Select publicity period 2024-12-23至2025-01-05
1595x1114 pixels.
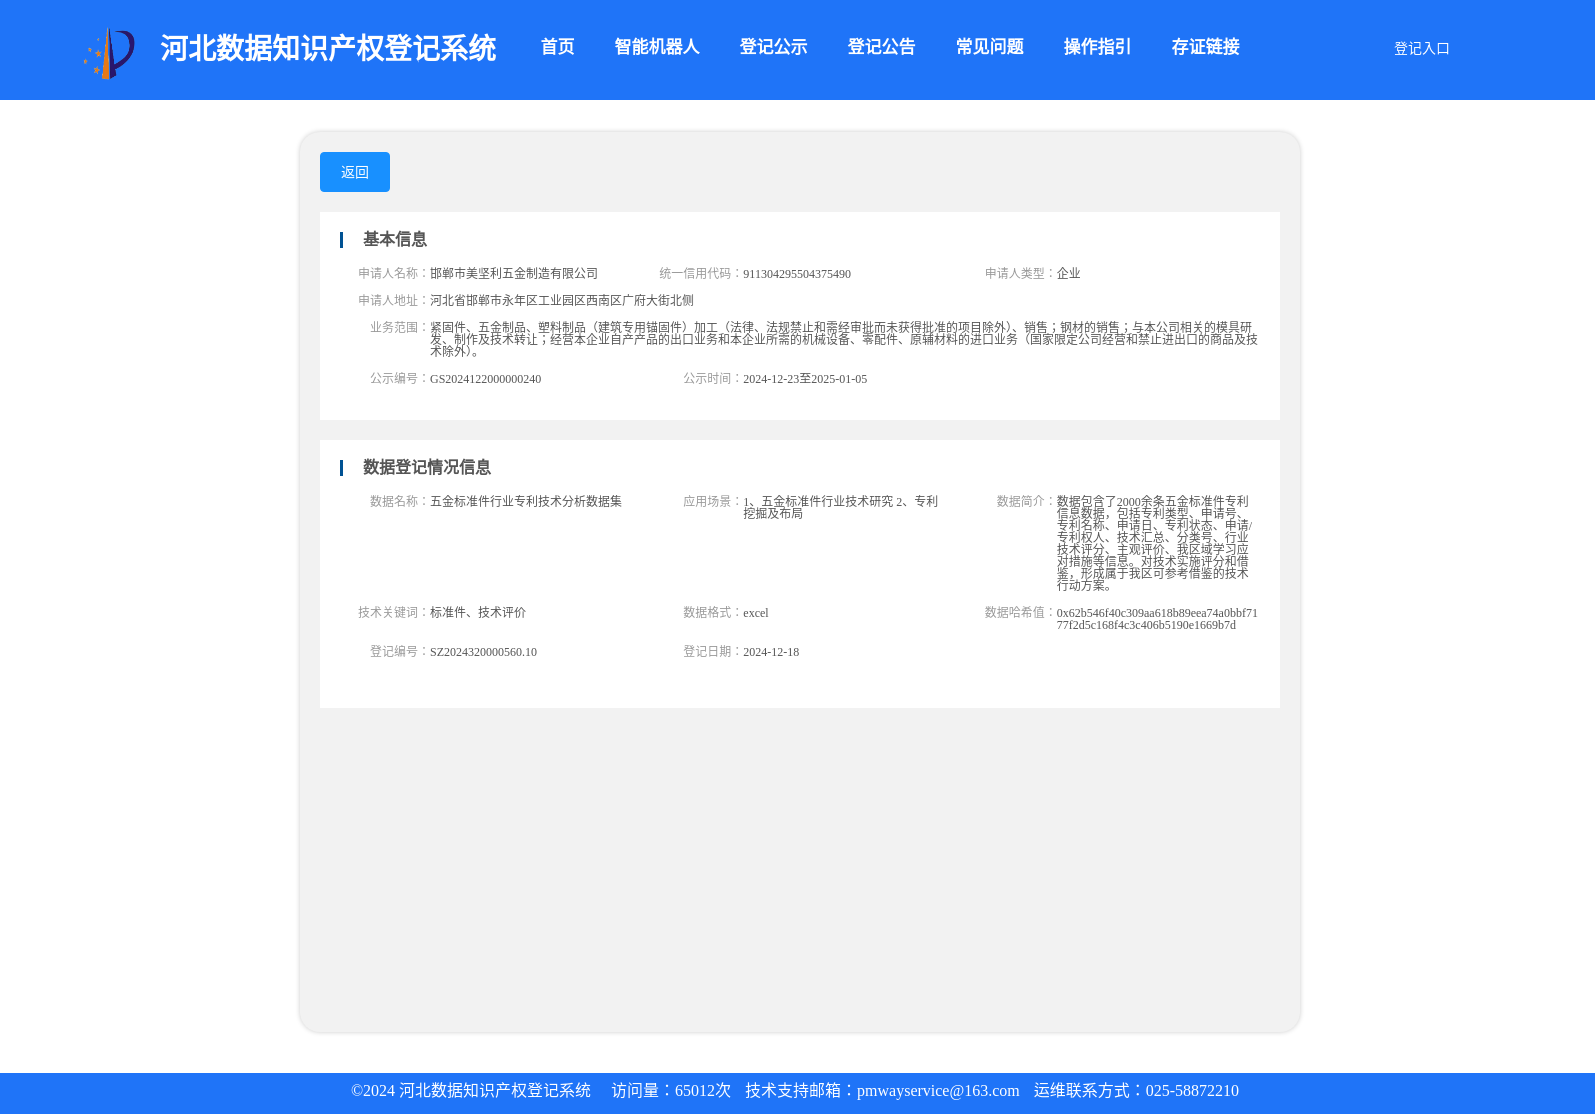[x=805, y=379]
